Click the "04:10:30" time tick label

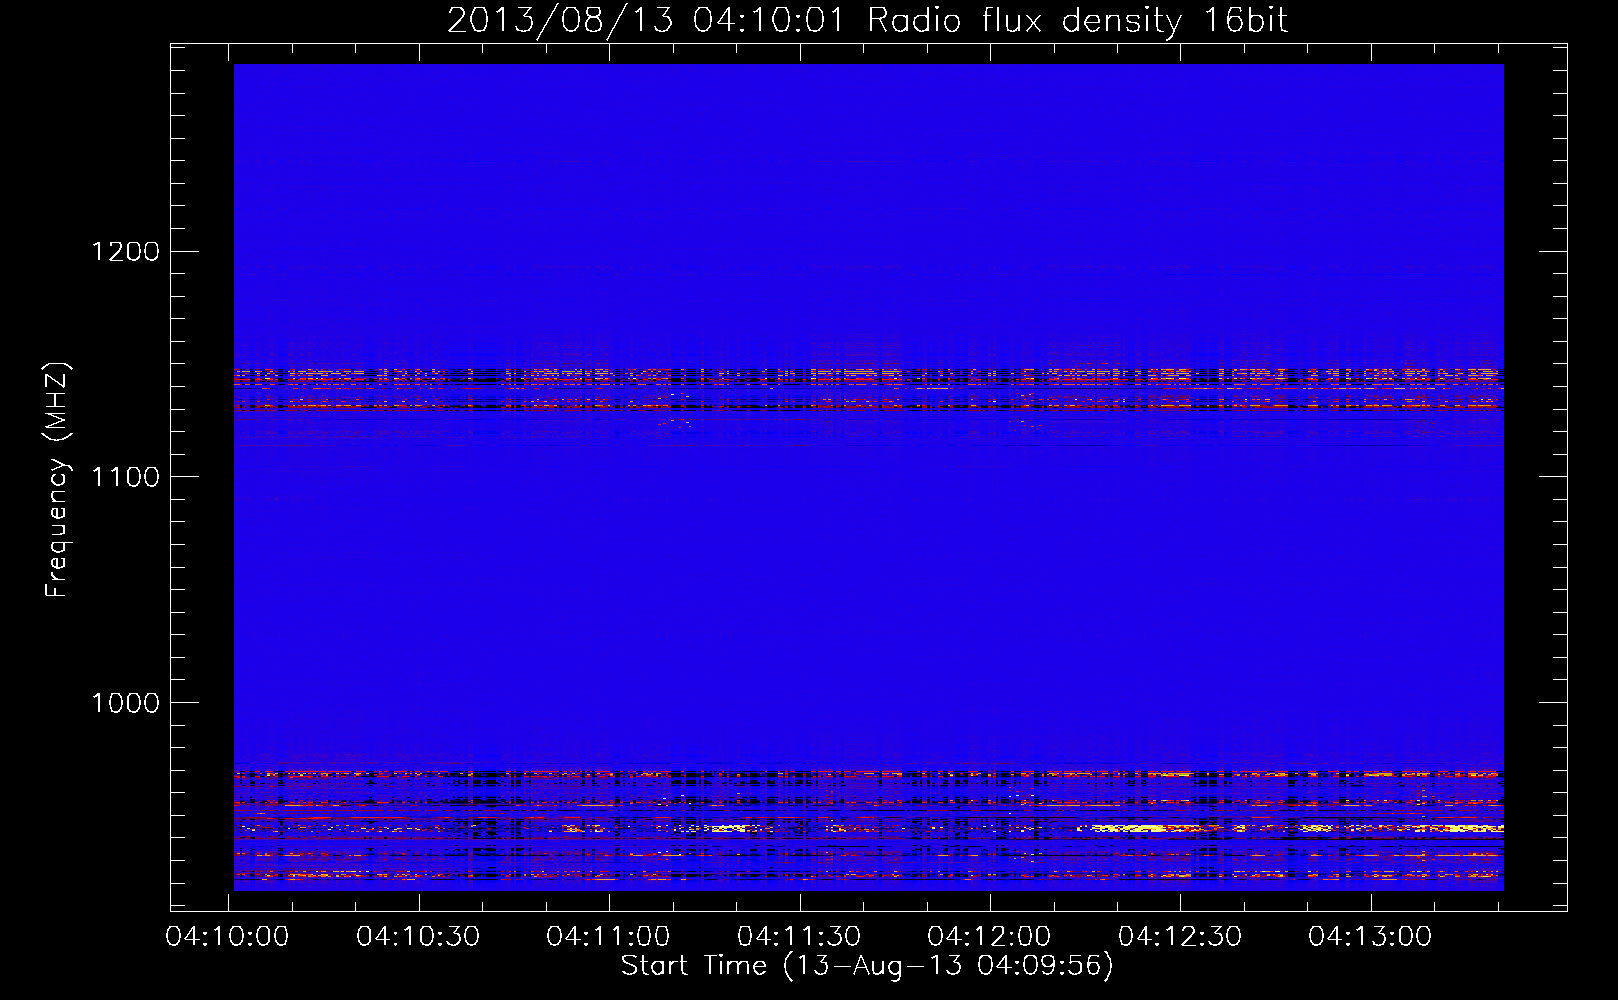click(418, 937)
